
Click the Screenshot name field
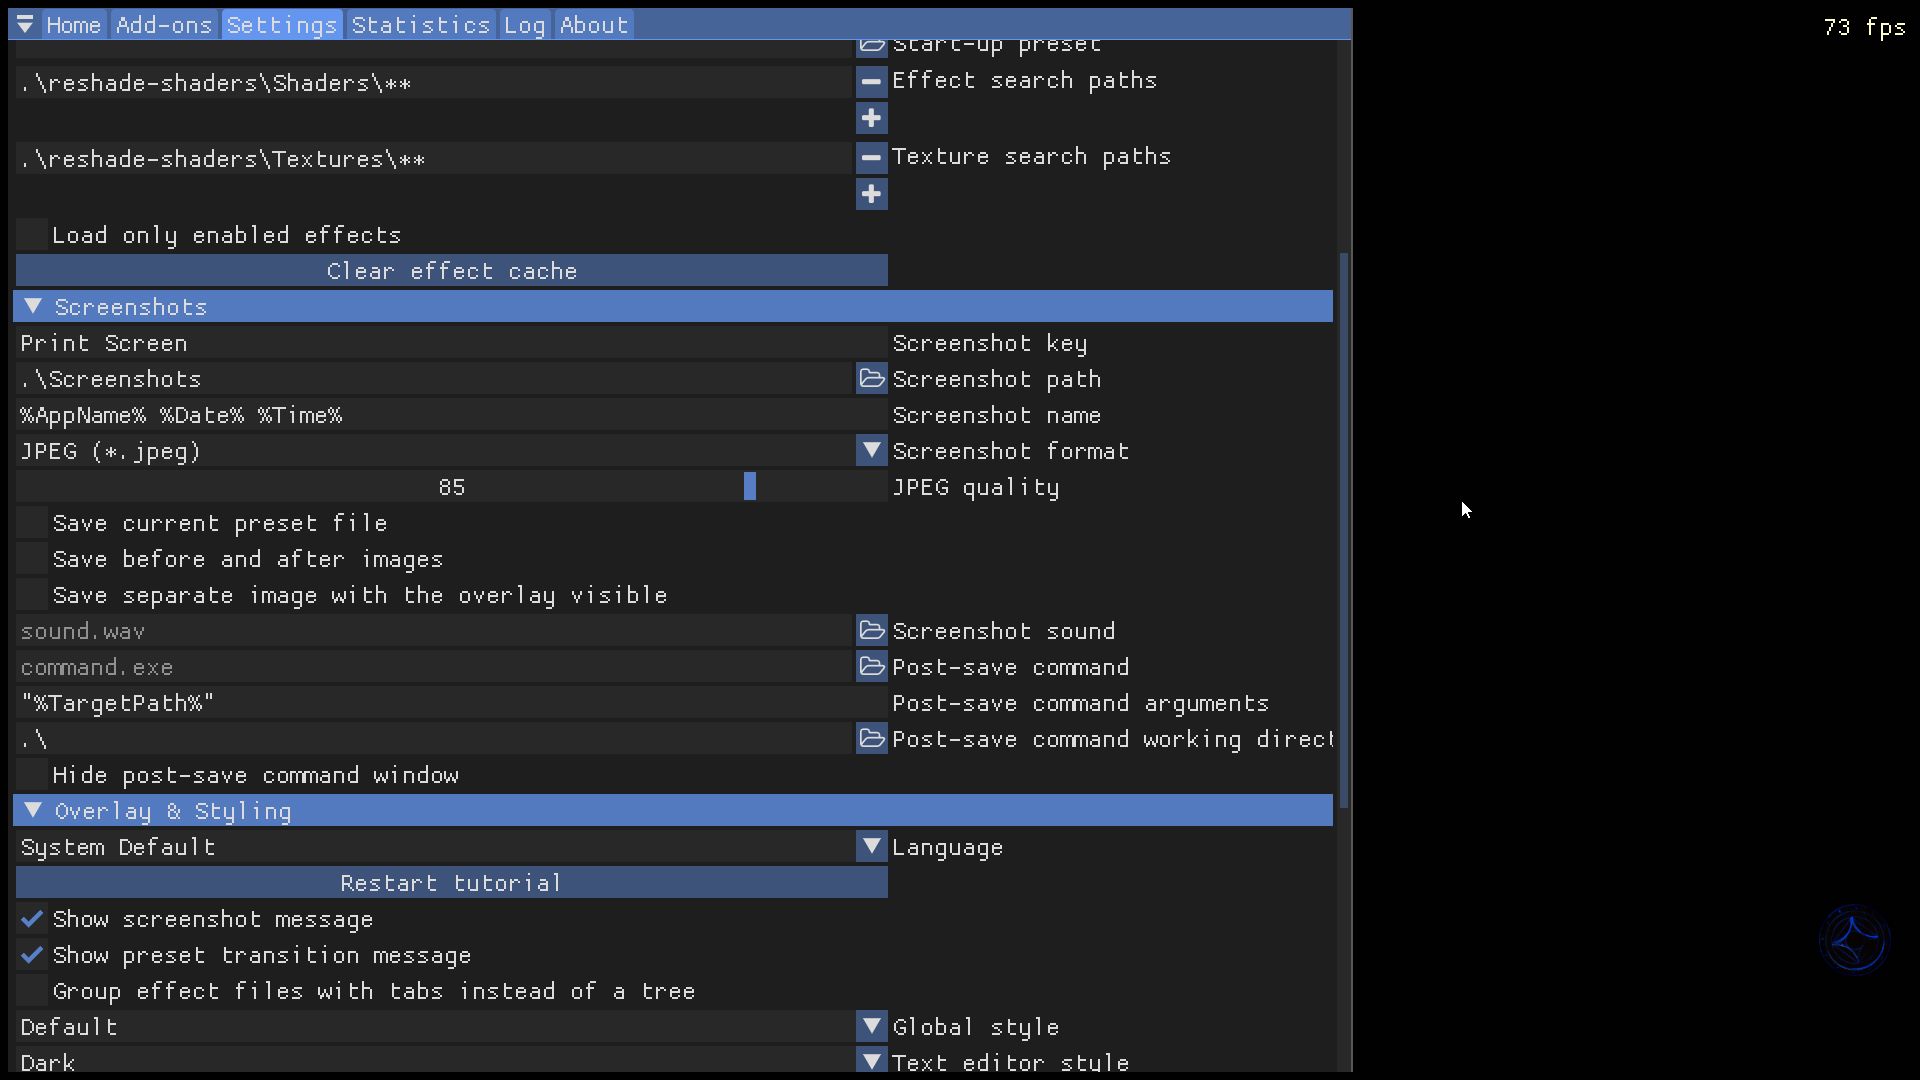[x=452, y=415]
